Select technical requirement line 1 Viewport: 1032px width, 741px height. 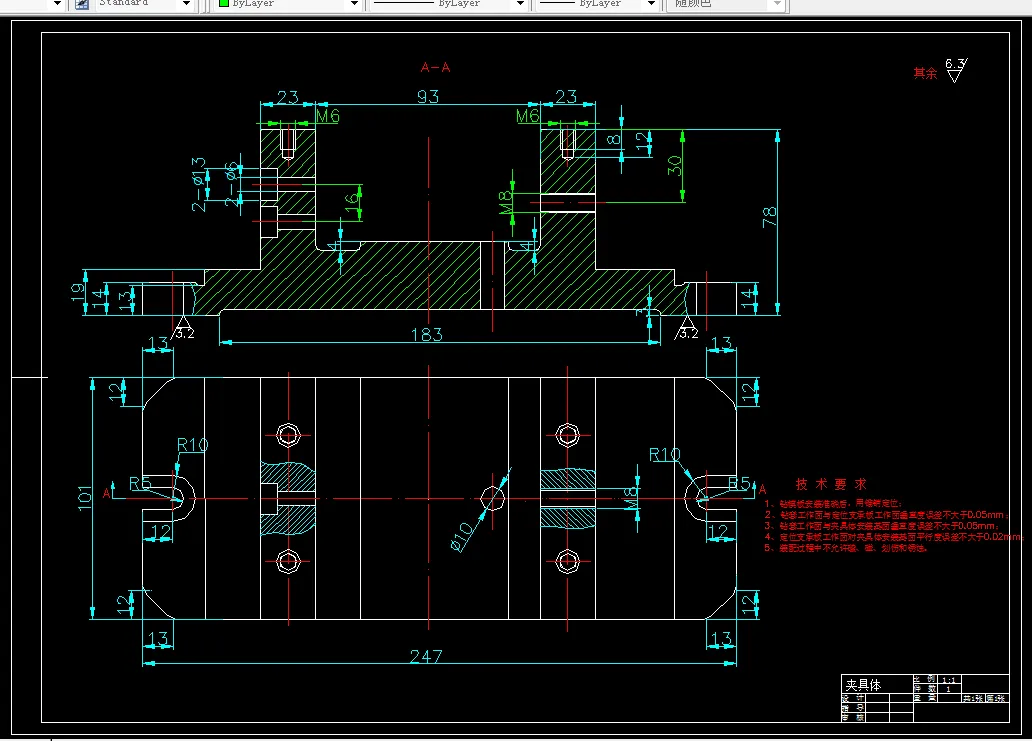(833, 503)
